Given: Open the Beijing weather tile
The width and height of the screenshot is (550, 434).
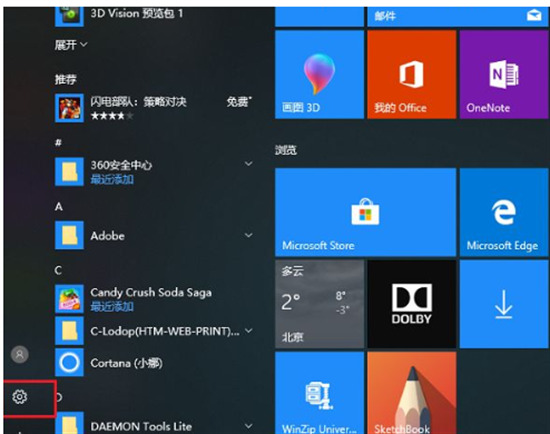Looking at the screenshot, I should pos(319,304).
